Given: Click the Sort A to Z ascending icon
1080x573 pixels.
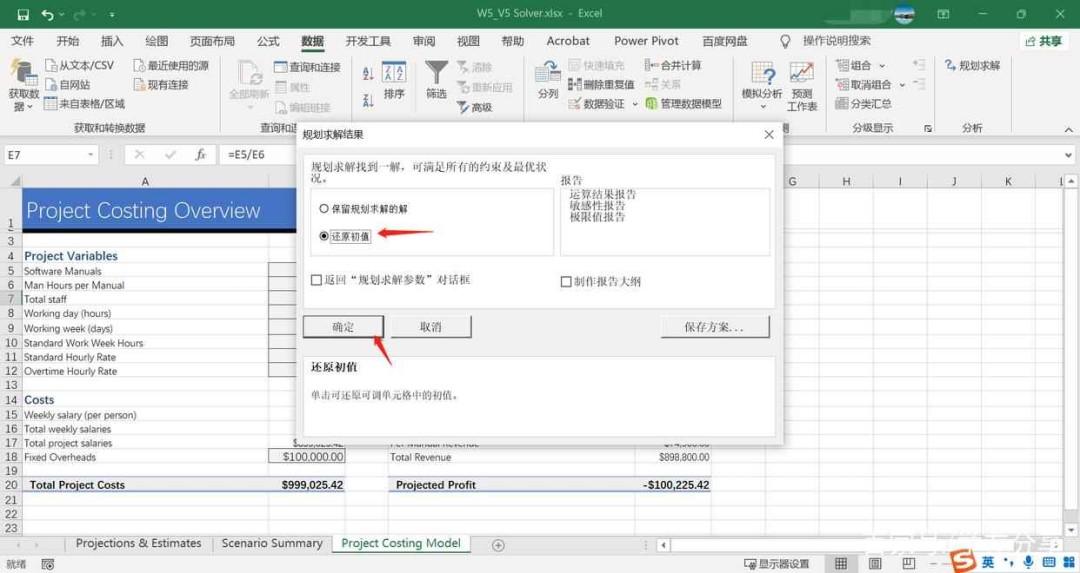Looking at the screenshot, I should tap(368, 73).
